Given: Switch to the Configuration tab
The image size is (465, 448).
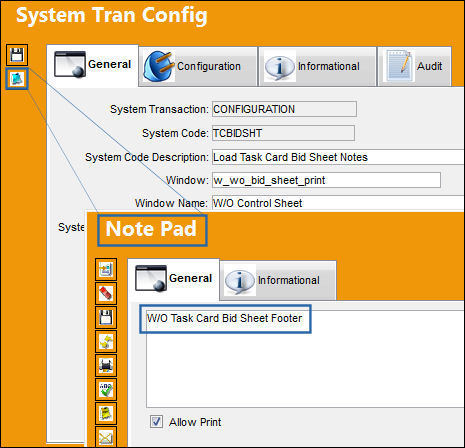Looking at the screenshot, I should pos(198,67).
